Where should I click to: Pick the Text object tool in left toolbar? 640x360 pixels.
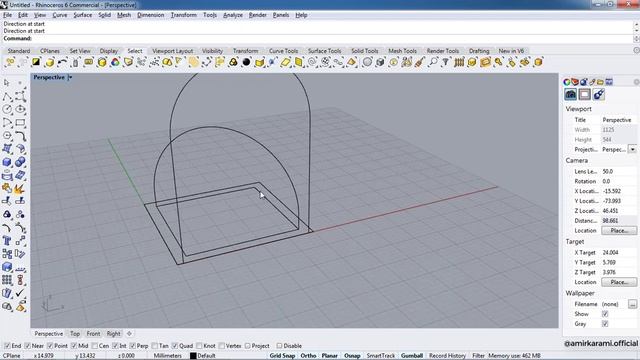[7, 240]
